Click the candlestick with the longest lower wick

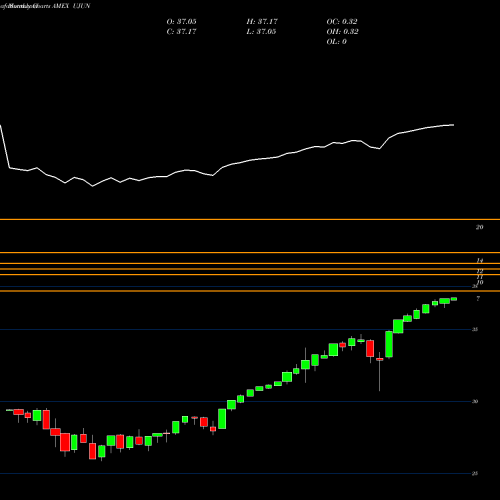[x=380, y=371]
